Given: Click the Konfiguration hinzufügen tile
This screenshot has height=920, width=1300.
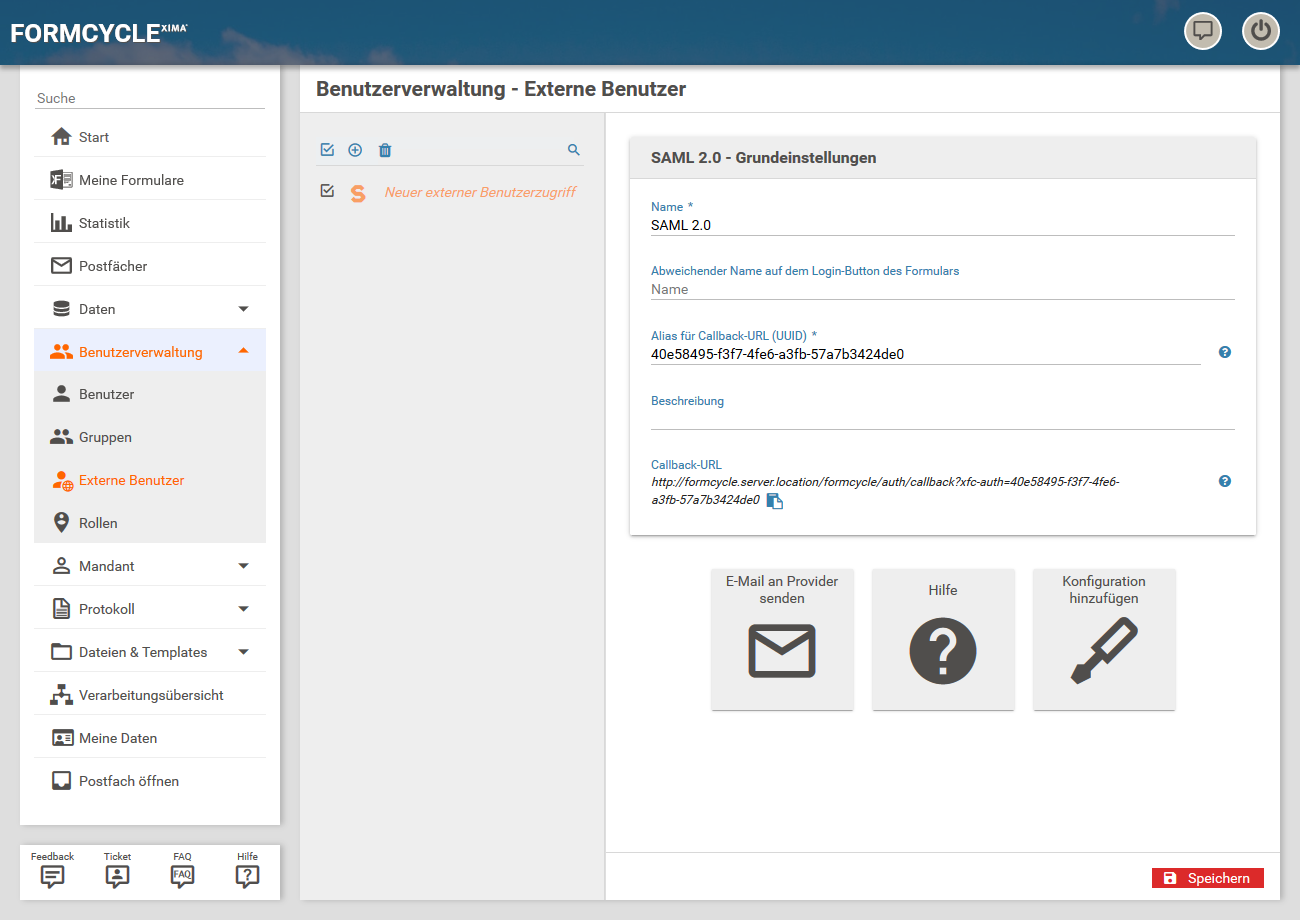Looking at the screenshot, I should [1104, 640].
